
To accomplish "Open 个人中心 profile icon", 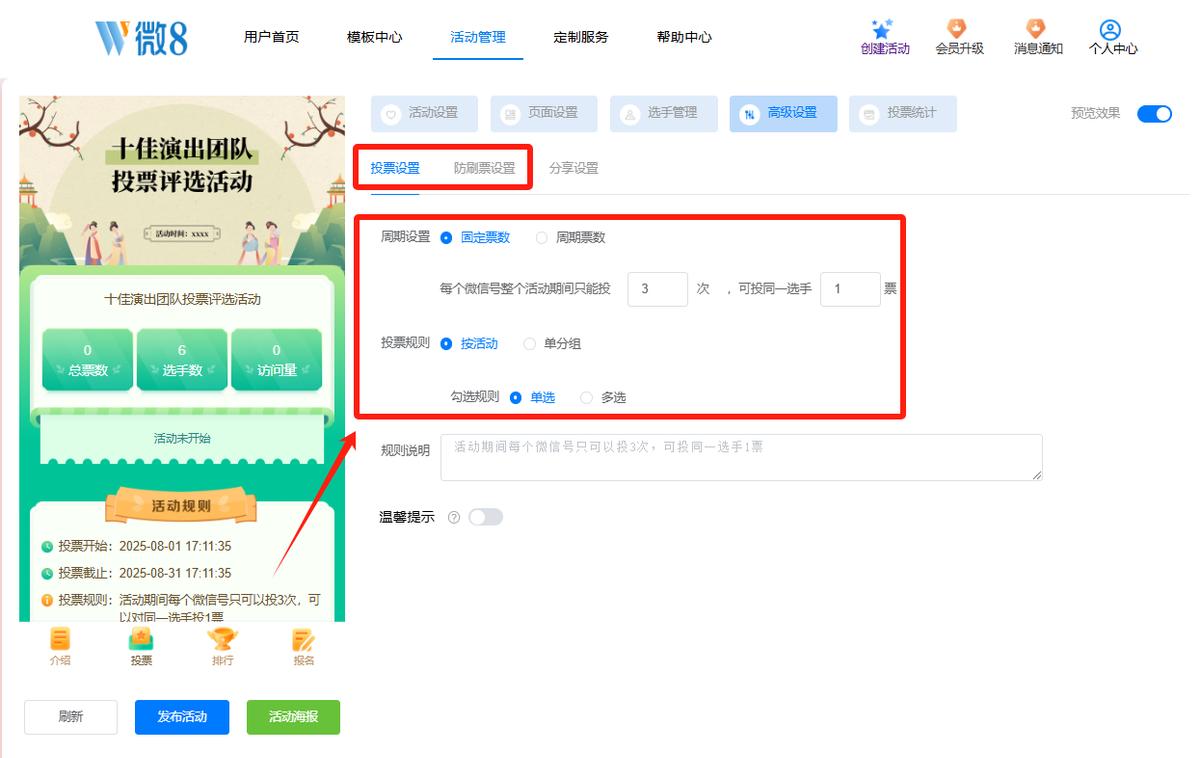I will click(1110, 29).
